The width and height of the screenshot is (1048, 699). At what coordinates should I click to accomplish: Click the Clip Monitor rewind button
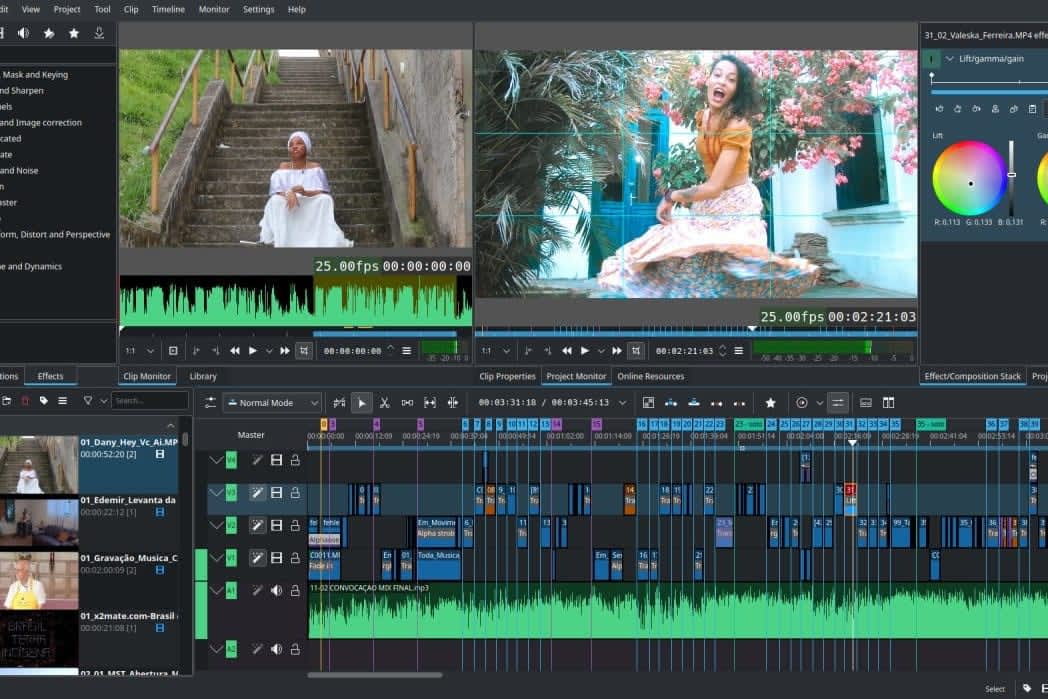tap(235, 351)
